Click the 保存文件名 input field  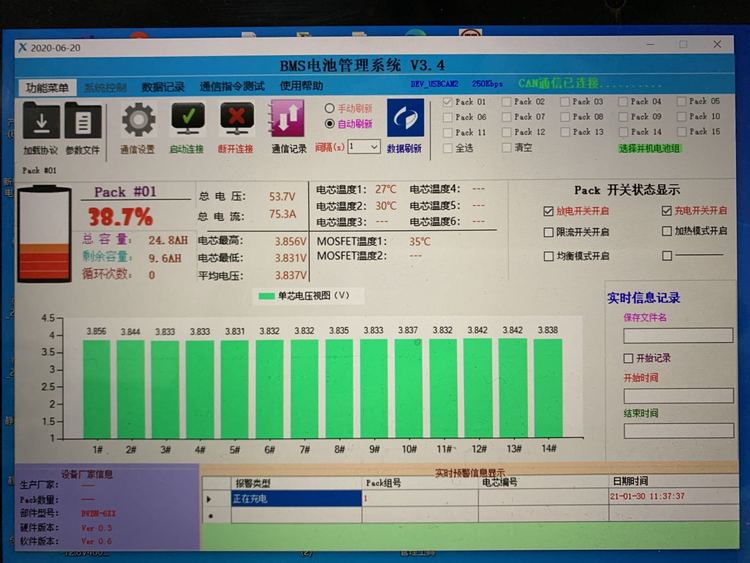coord(678,335)
